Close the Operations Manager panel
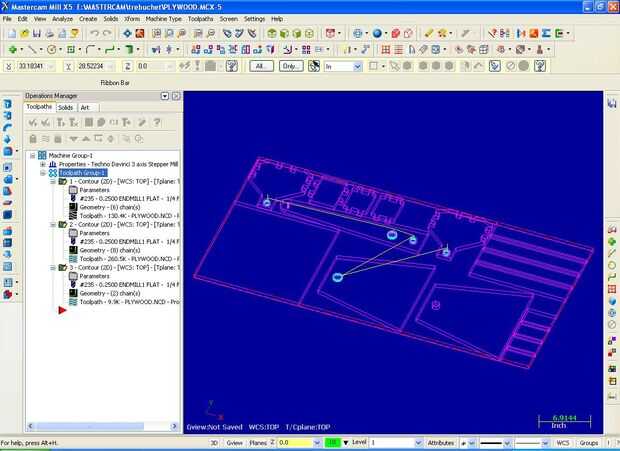 point(176,96)
